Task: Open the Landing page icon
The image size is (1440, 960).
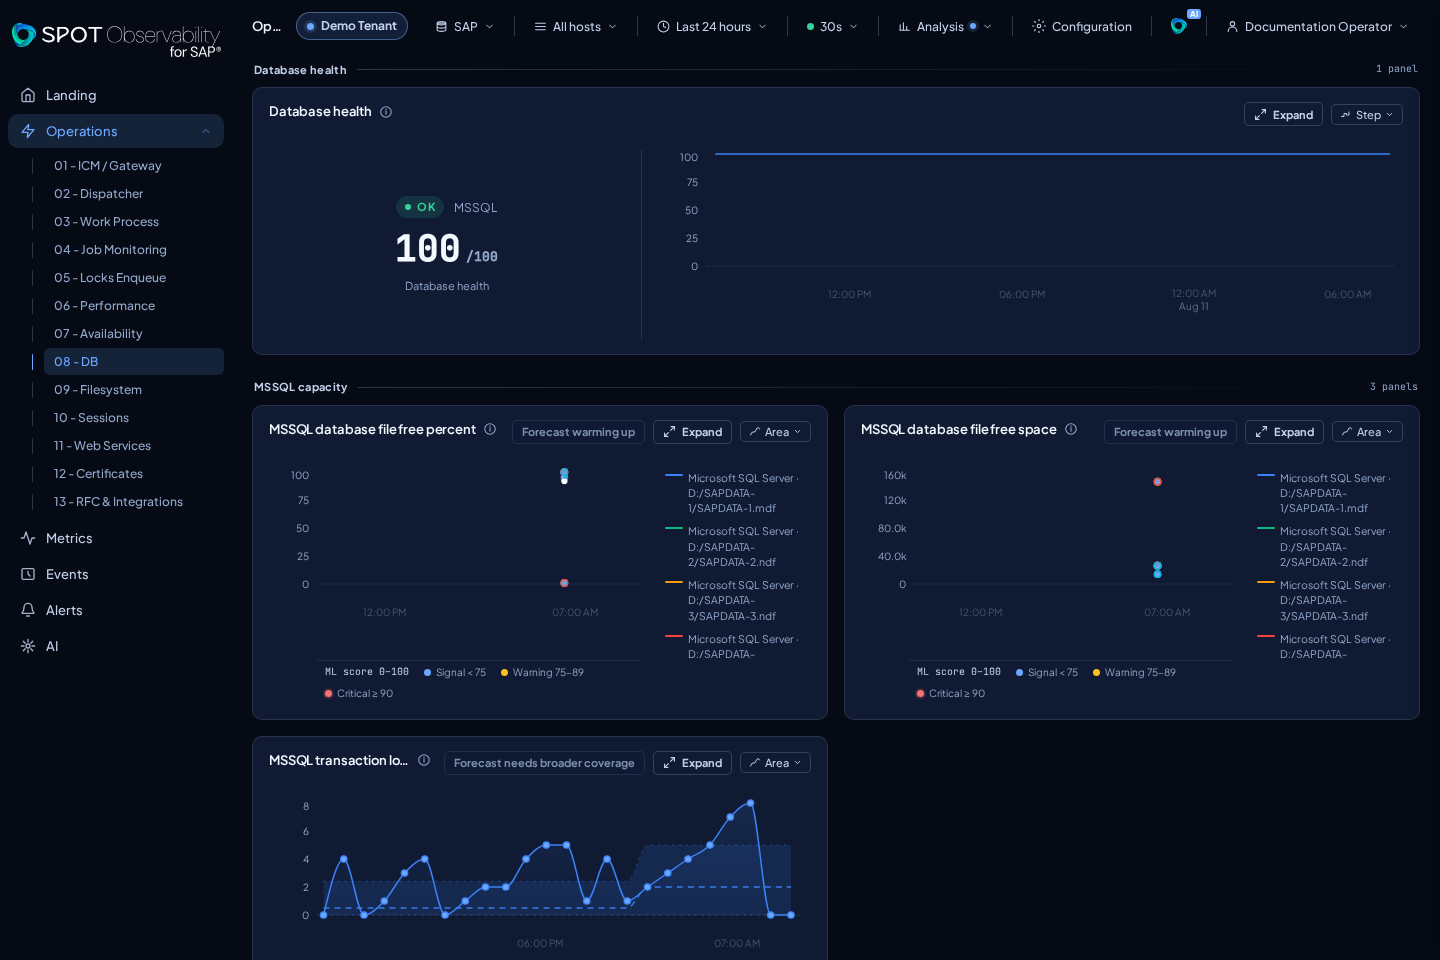Action: [x=28, y=95]
